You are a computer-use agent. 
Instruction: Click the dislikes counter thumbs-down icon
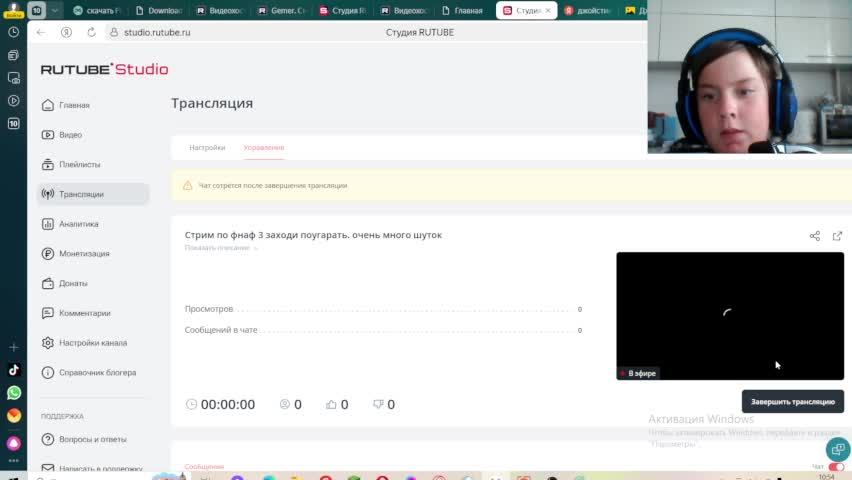tap(378, 404)
